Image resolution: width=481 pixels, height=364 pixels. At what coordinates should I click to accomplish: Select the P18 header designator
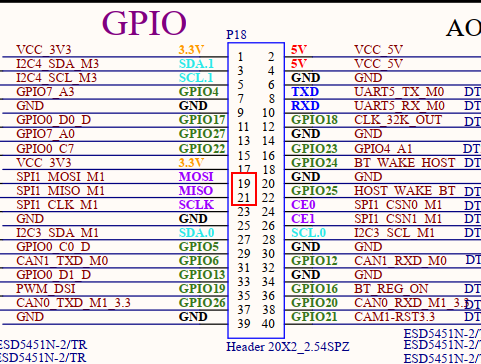click(x=236, y=35)
